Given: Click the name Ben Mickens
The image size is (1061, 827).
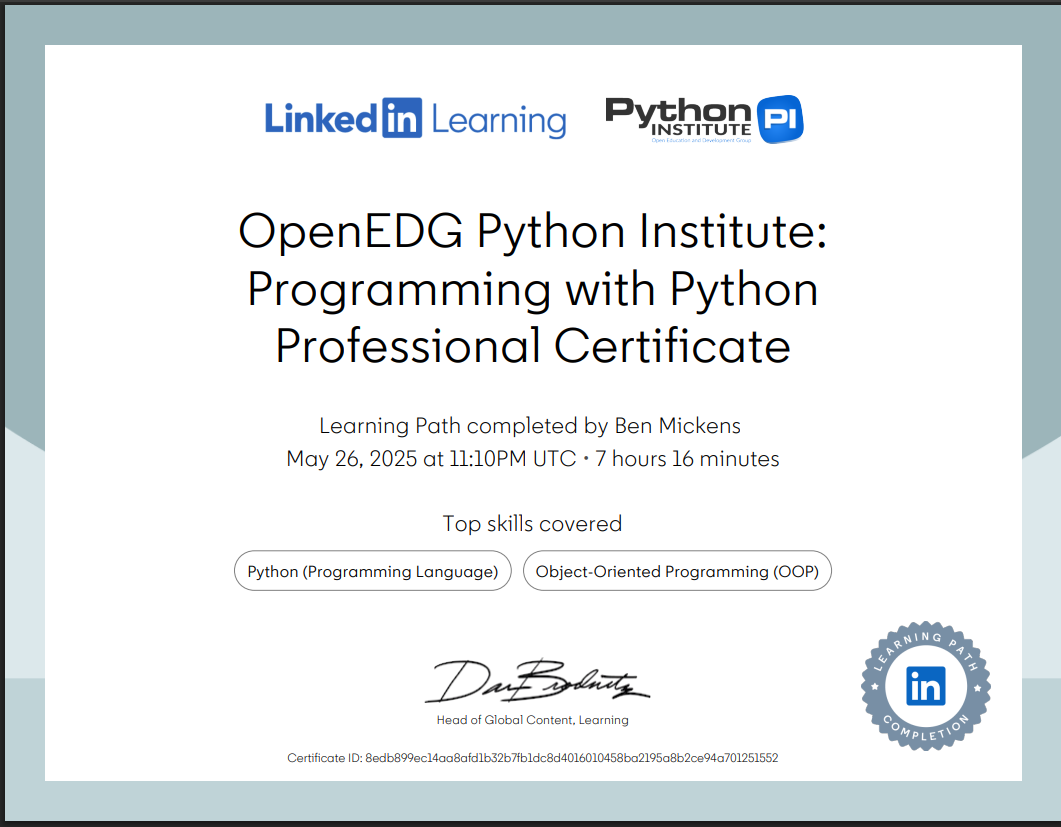Looking at the screenshot, I should click(x=677, y=426).
